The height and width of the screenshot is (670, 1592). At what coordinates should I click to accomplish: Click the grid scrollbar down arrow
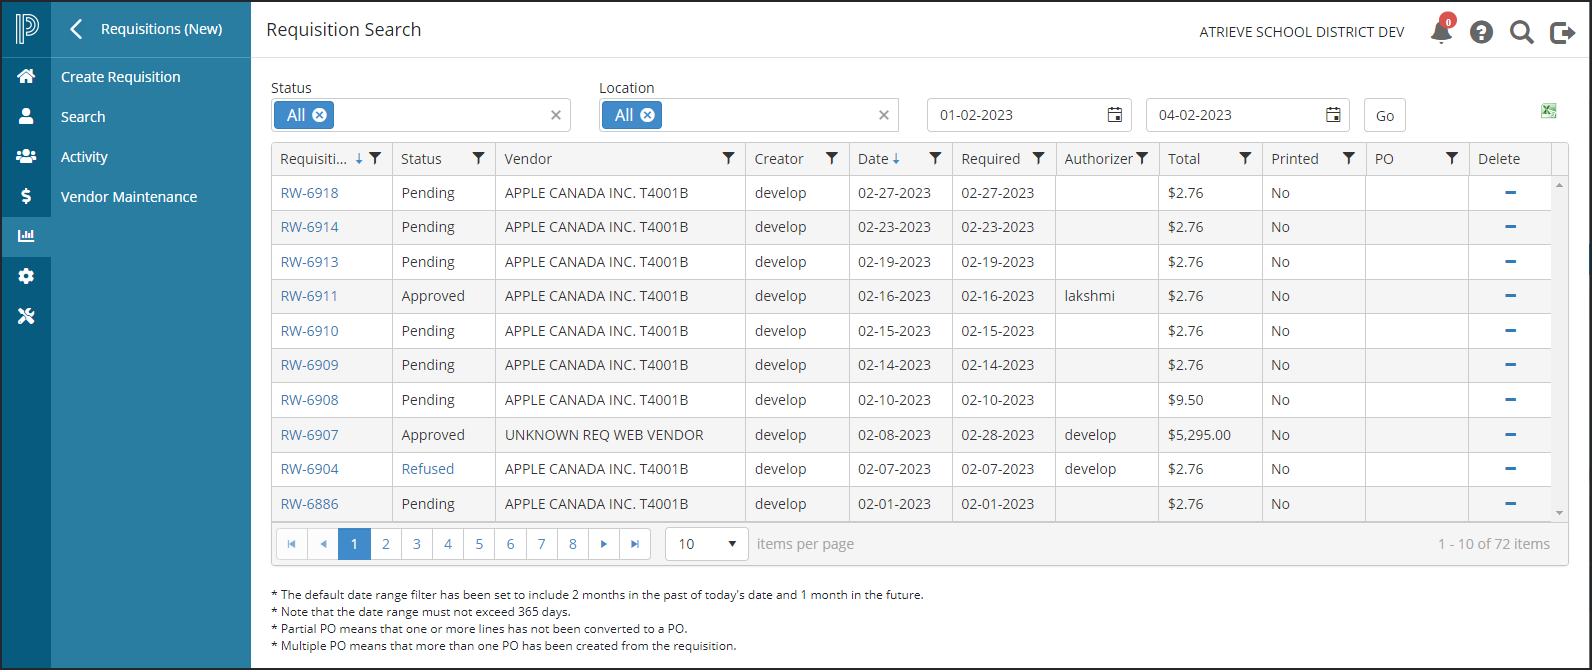coord(1559,513)
